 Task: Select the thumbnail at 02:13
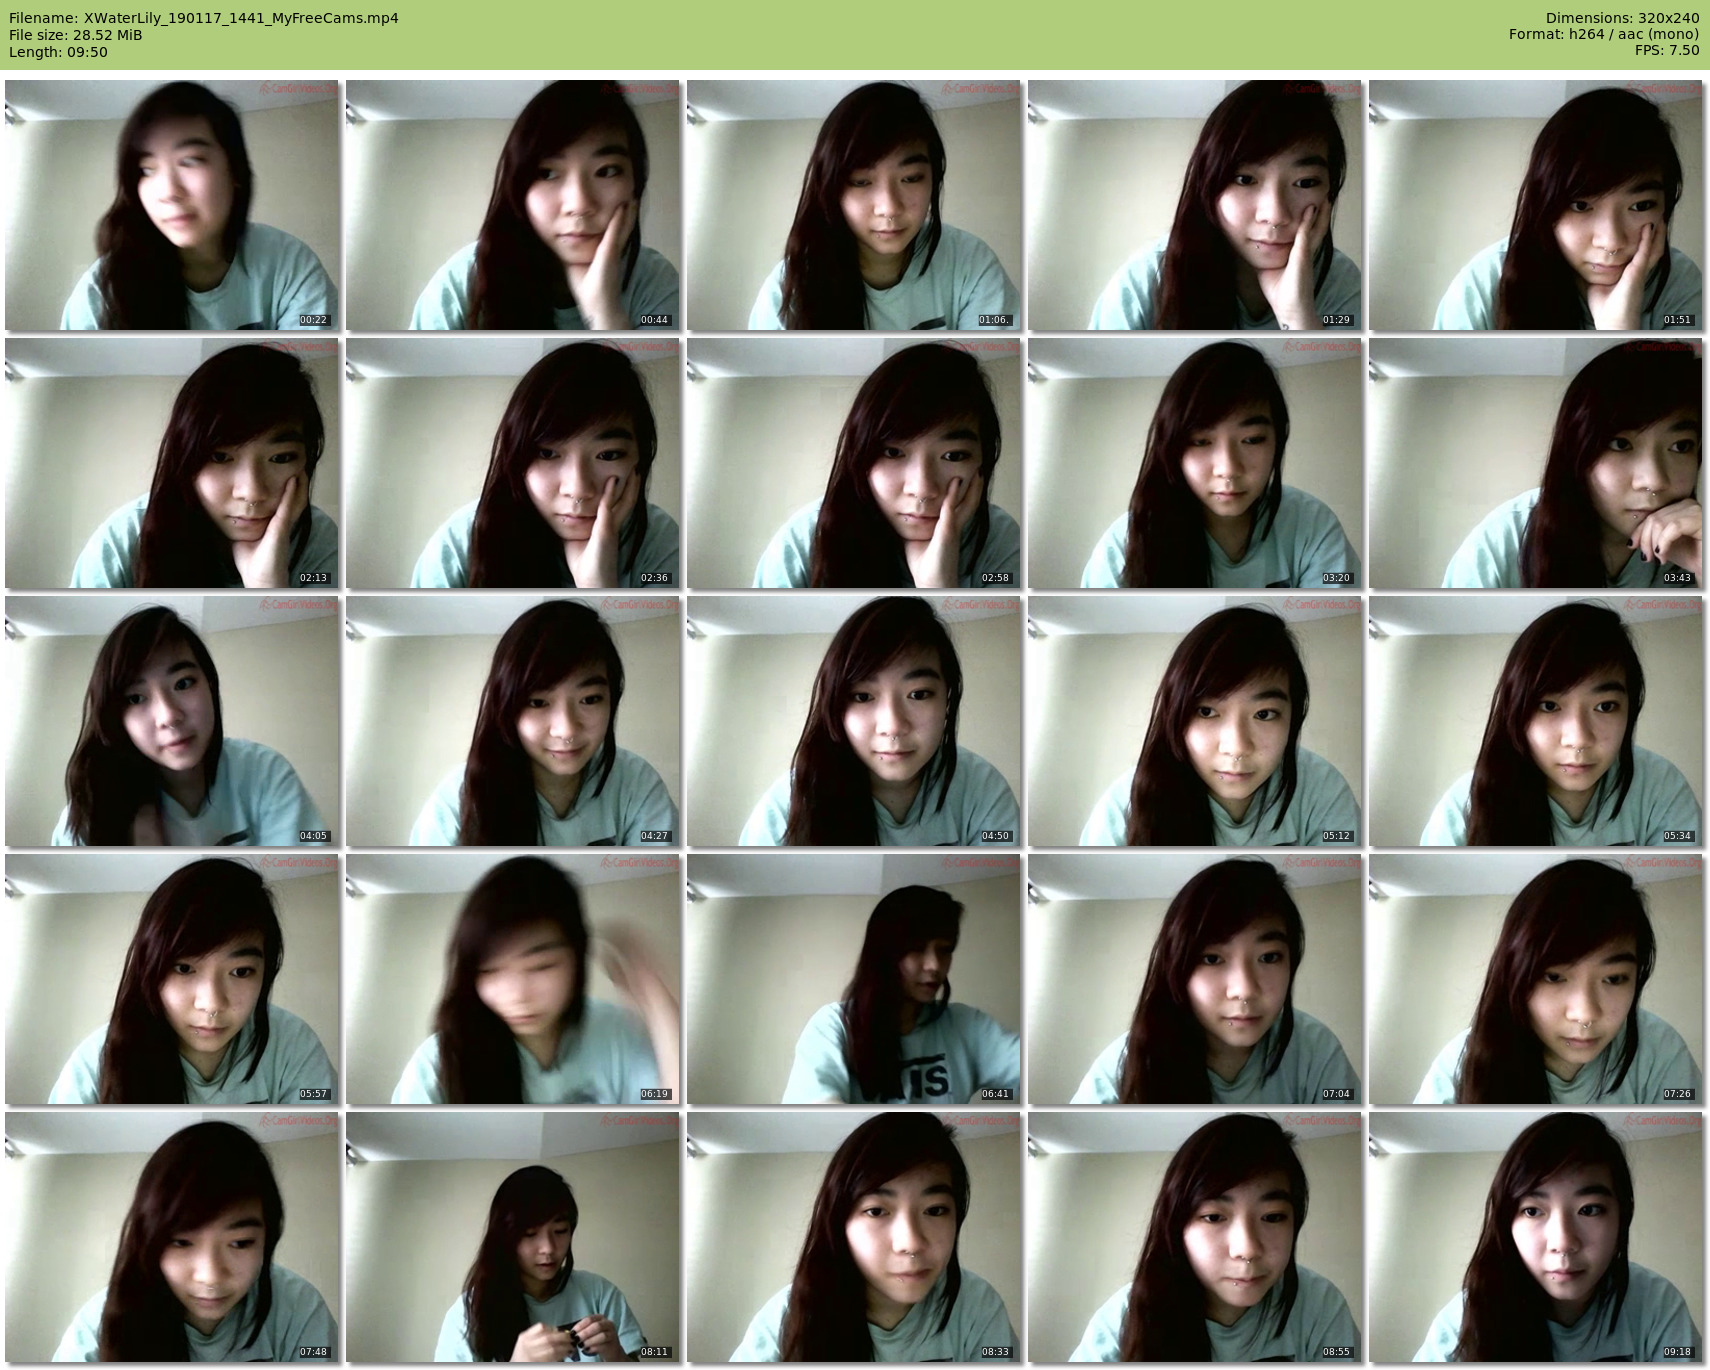click(172, 463)
